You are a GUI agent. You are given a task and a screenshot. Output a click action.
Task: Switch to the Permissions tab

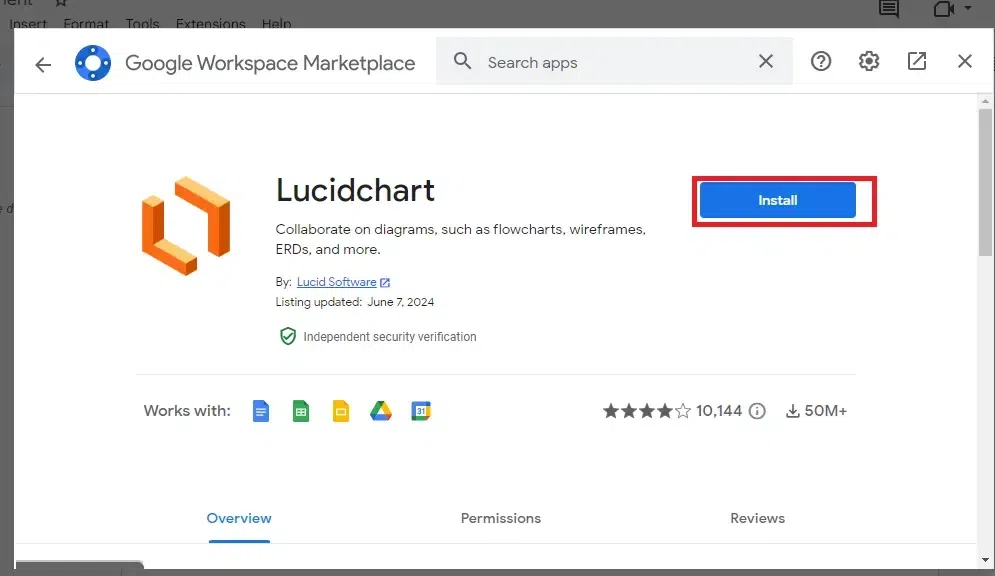pos(501,518)
